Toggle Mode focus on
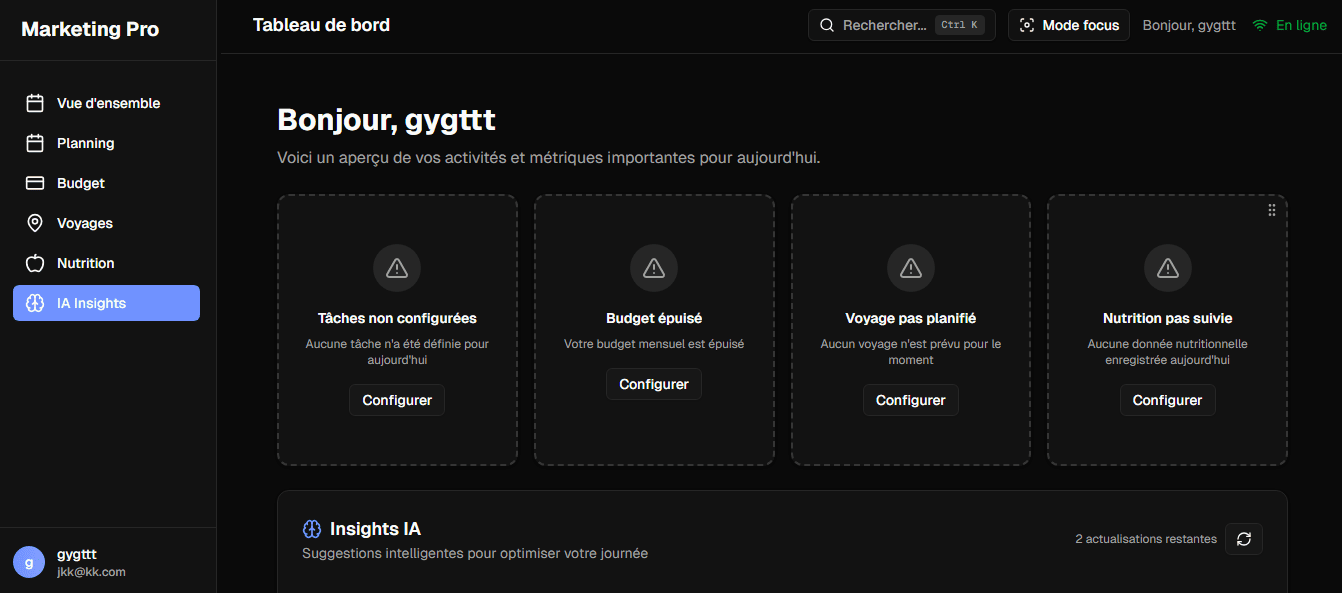Screen dimensions: 1342x593 pos(1068,24)
